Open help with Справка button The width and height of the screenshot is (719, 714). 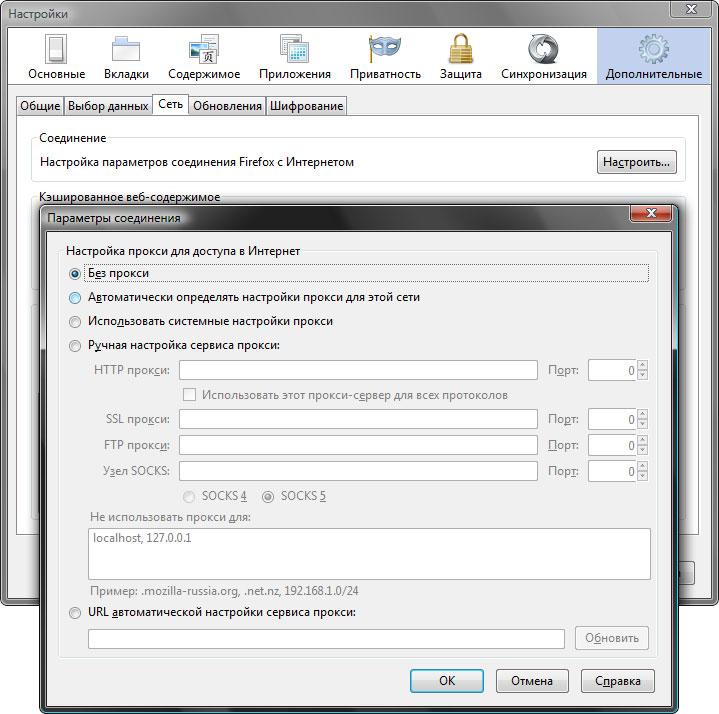pyautogui.click(x=618, y=681)
